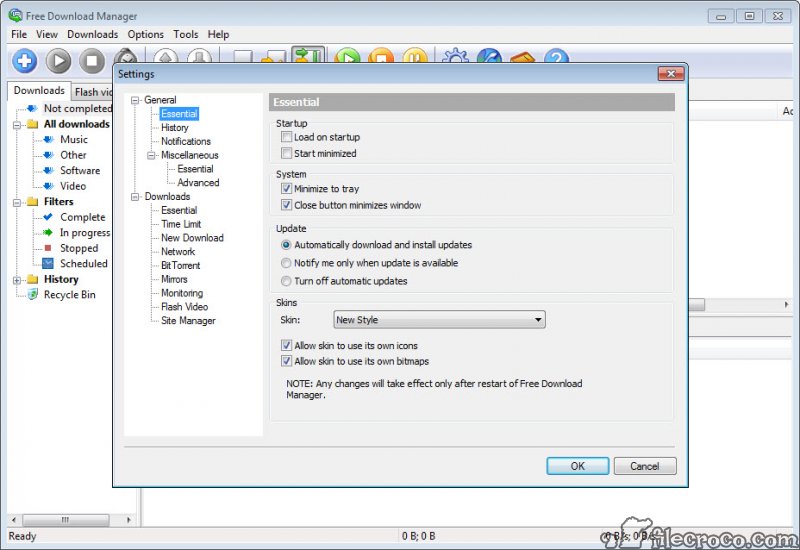The width and height of the screenshot is (800, 550).
Task: Click the gray Stop download square icon
Action: click(92, 61)
